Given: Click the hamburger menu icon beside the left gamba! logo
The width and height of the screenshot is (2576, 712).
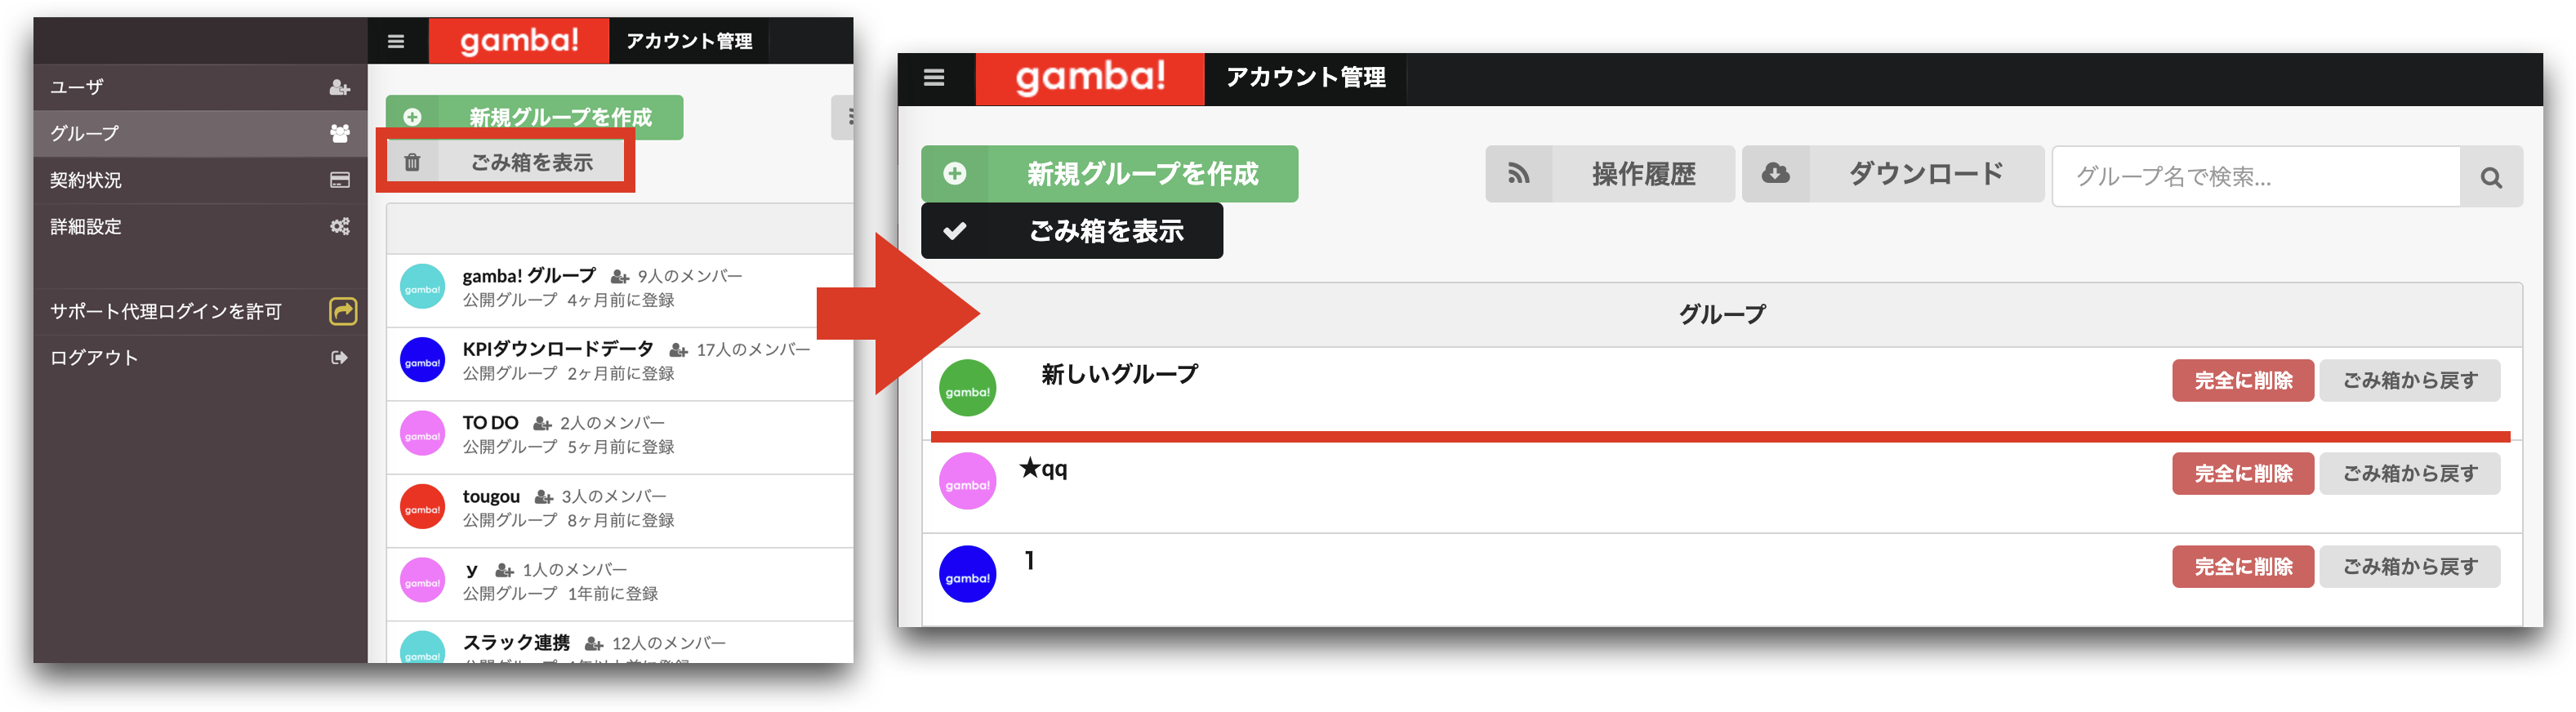Looking at the screenshot, I should tap(396, 41).
